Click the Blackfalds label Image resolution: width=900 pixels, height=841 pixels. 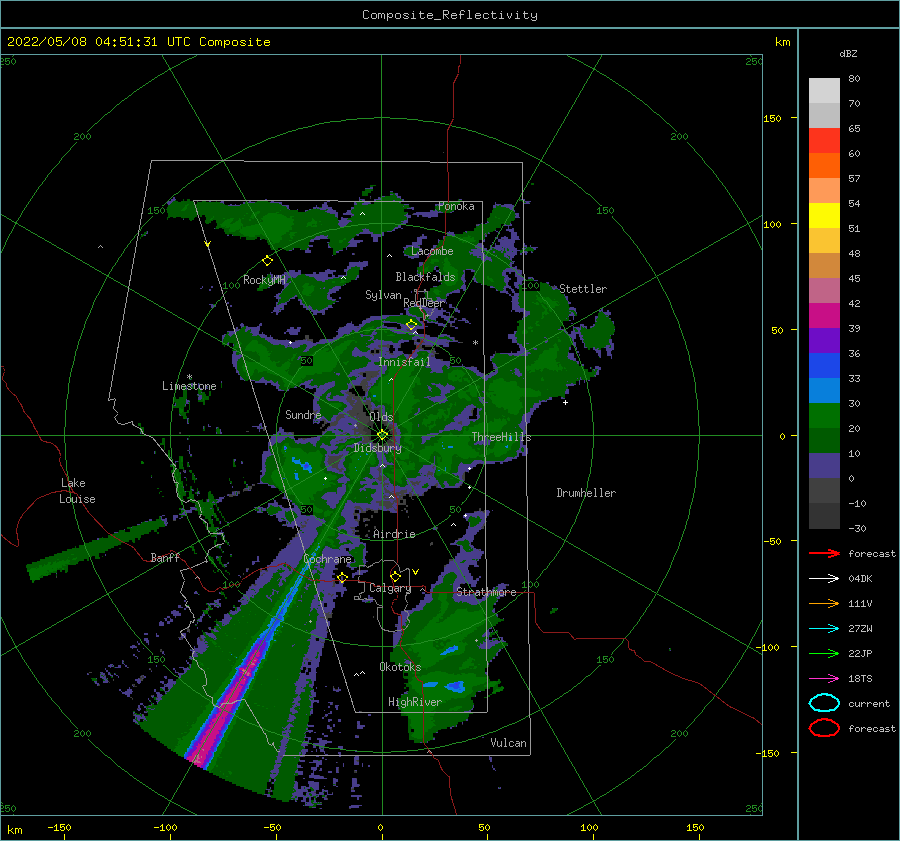pyautogui.click(x=425, y=277)
